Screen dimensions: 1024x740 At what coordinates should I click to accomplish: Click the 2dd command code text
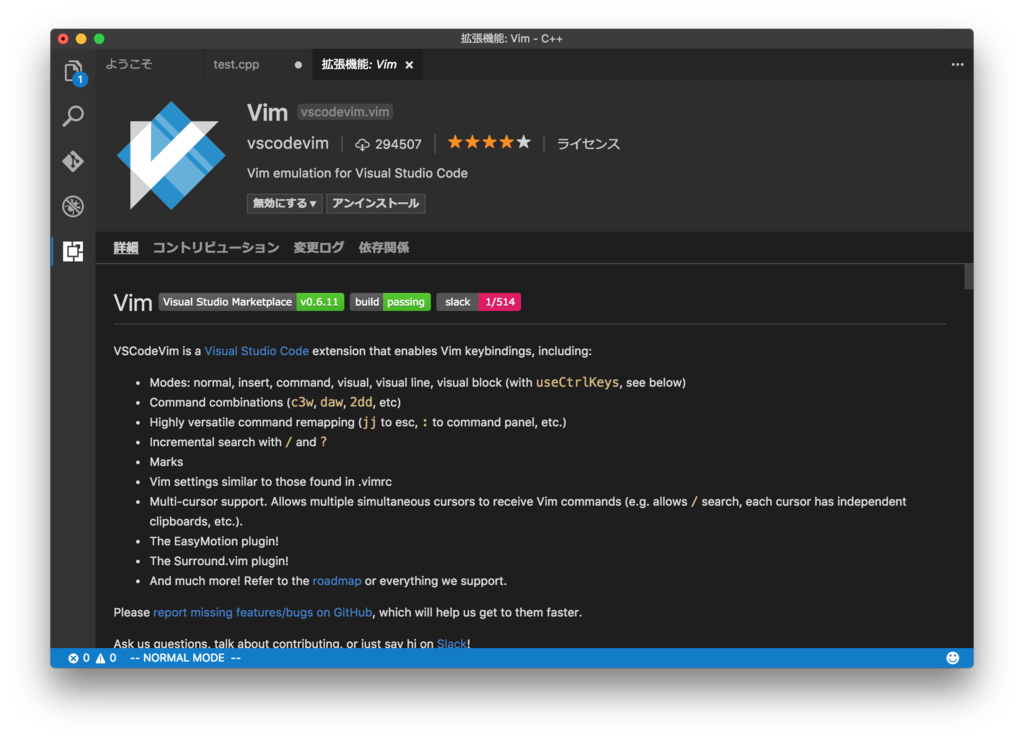[360, 402]
